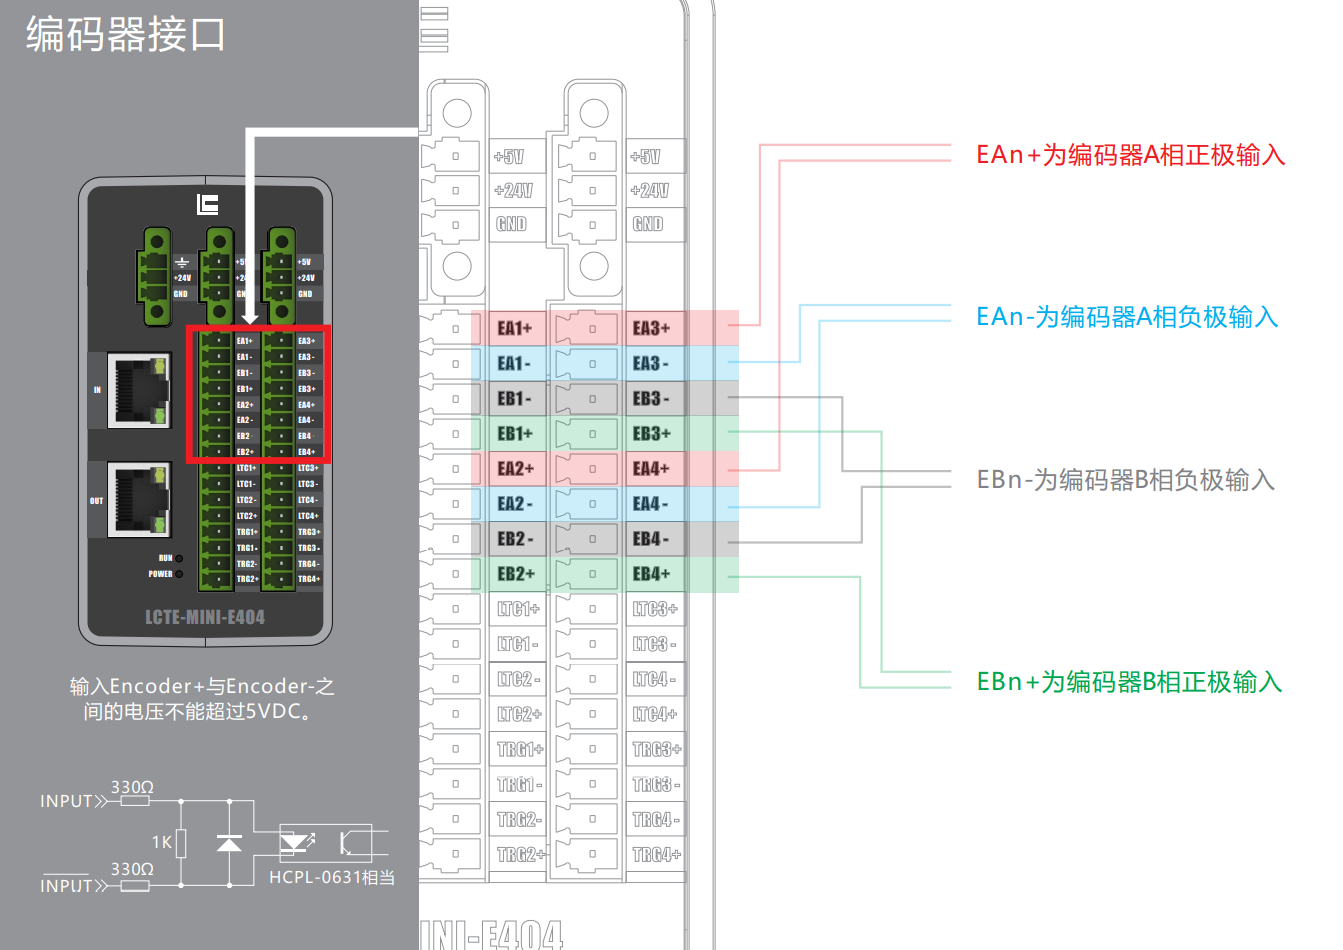Screen dimensions: 1343x950
Task: Click the EB1- terminal label
Action: click(515, 398)
